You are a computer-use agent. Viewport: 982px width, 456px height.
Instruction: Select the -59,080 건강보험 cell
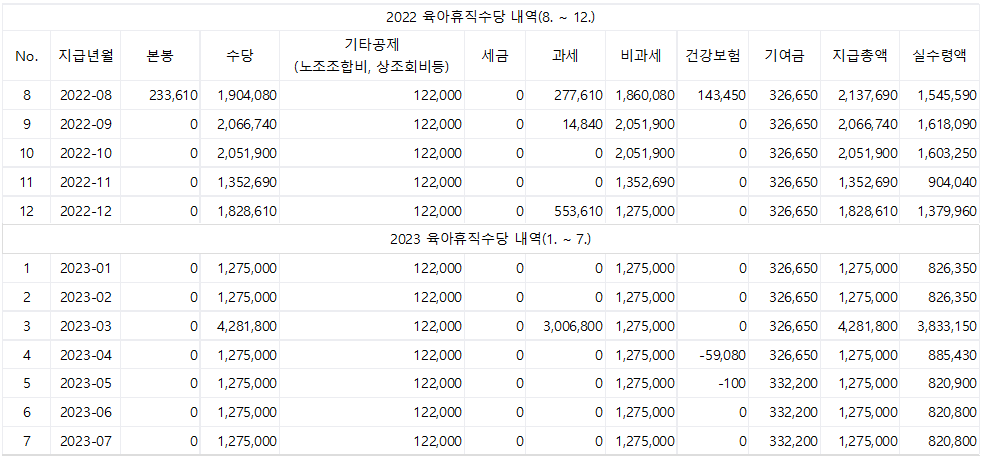[x=713, y=355]
